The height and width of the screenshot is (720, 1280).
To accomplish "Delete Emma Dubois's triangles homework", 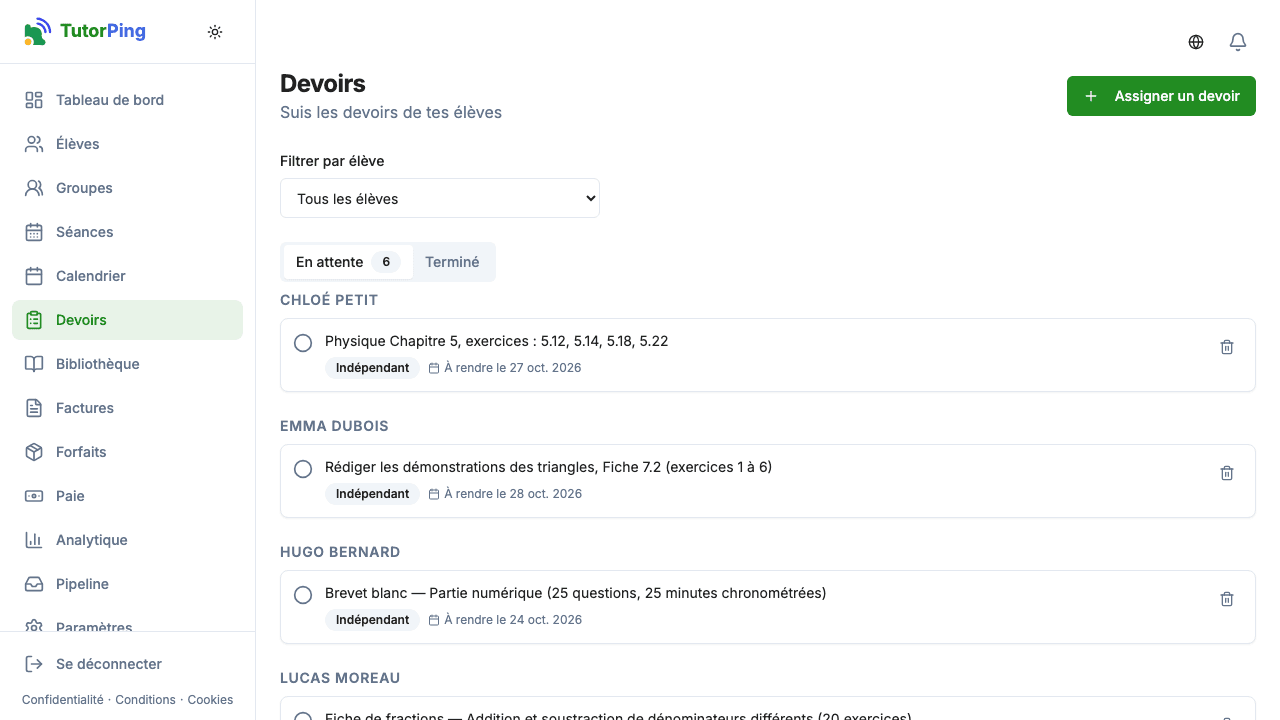I will pos(1227,473).
